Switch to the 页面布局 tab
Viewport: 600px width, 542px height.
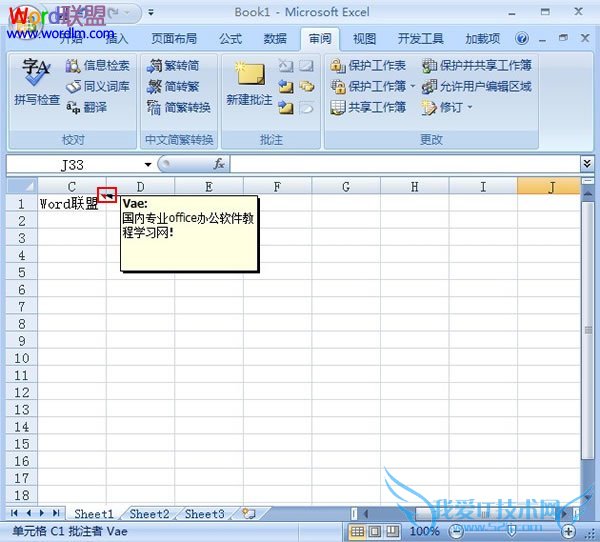[174, 39]
